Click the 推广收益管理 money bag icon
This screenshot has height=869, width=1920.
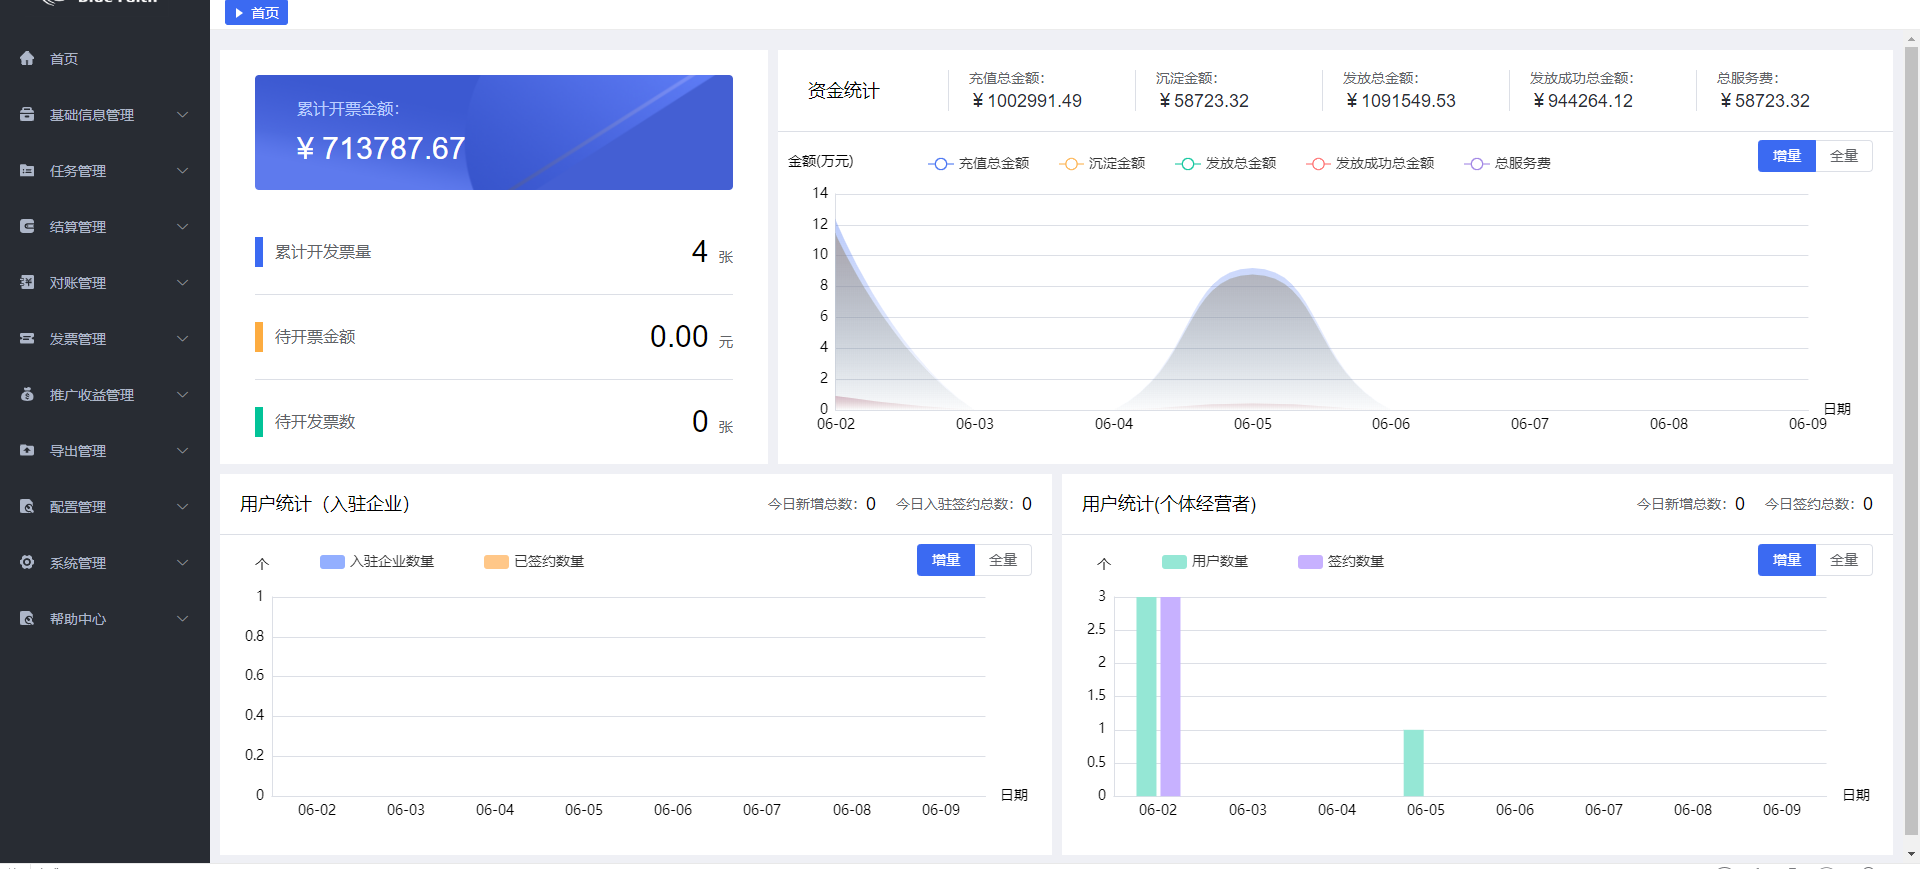point(27,394)
